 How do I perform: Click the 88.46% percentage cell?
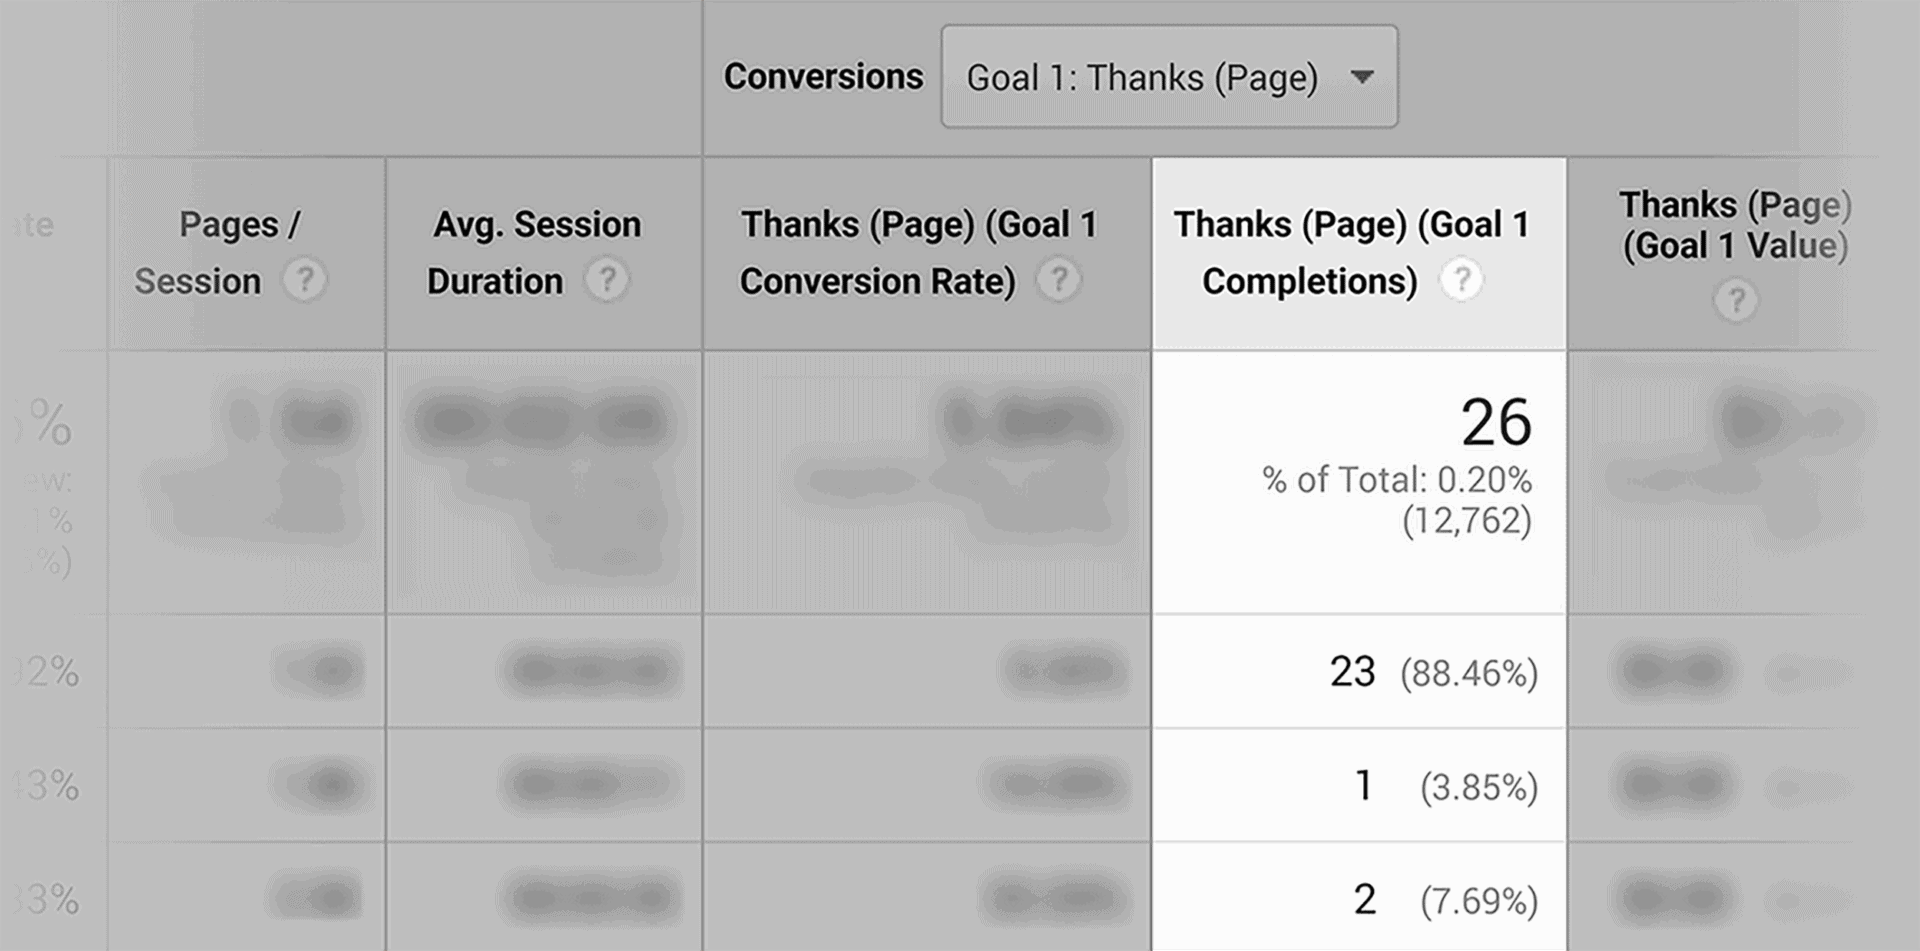(1469, 674)
